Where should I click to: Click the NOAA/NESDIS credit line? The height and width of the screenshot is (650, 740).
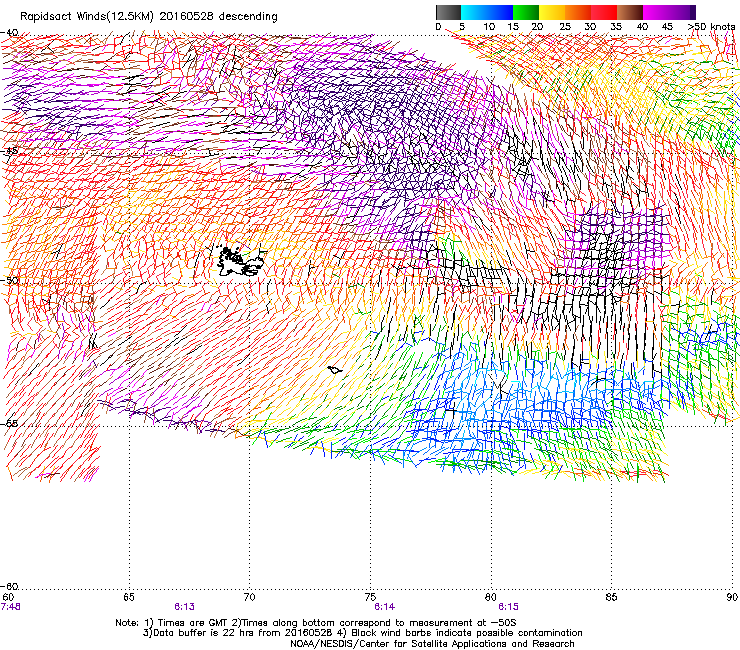tap(432, 644)
